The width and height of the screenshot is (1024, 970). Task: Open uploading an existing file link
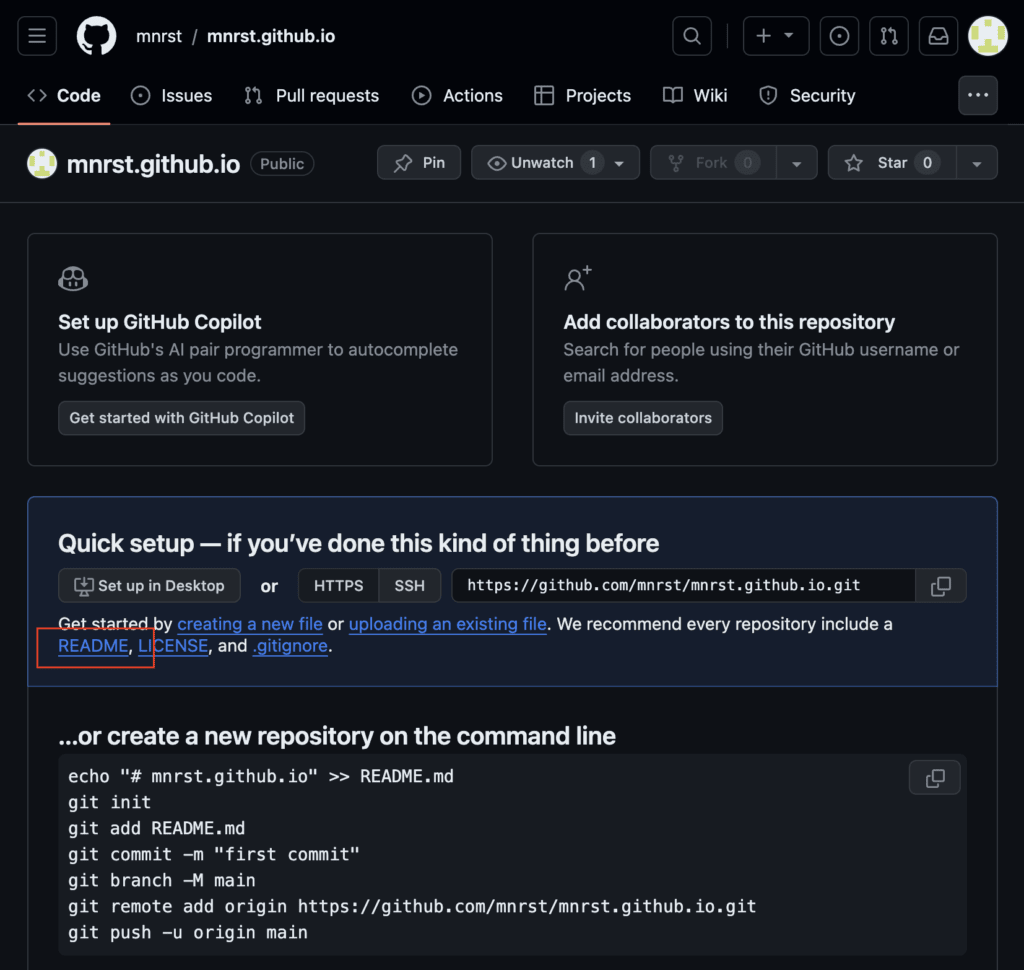[448, 624]
